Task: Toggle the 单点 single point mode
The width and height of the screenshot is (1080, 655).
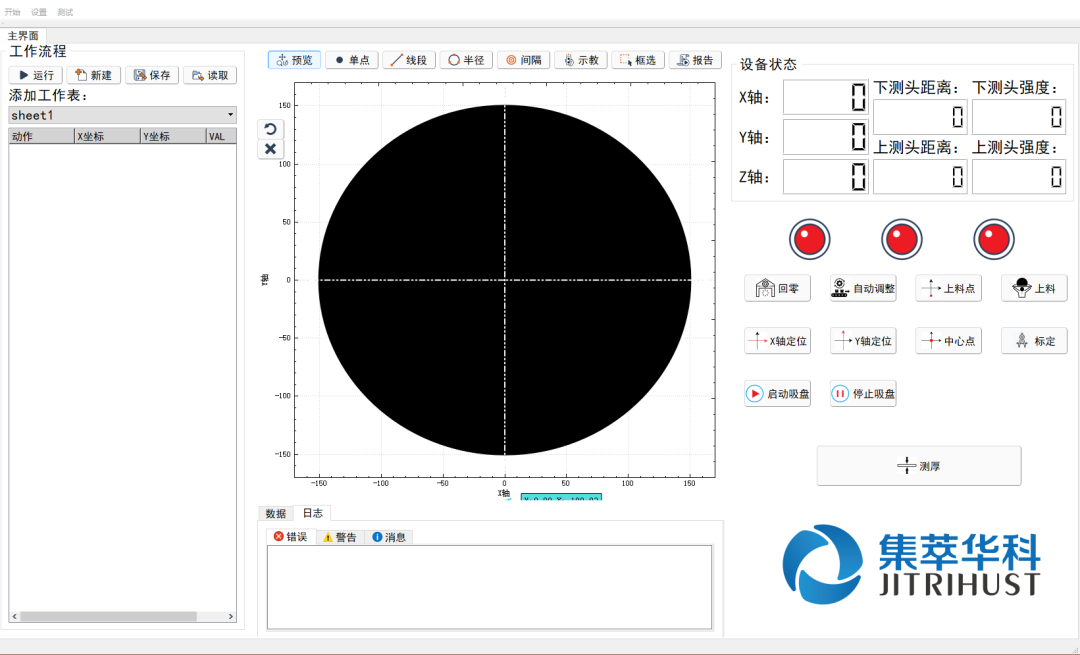Action: (x=351, y=60)
